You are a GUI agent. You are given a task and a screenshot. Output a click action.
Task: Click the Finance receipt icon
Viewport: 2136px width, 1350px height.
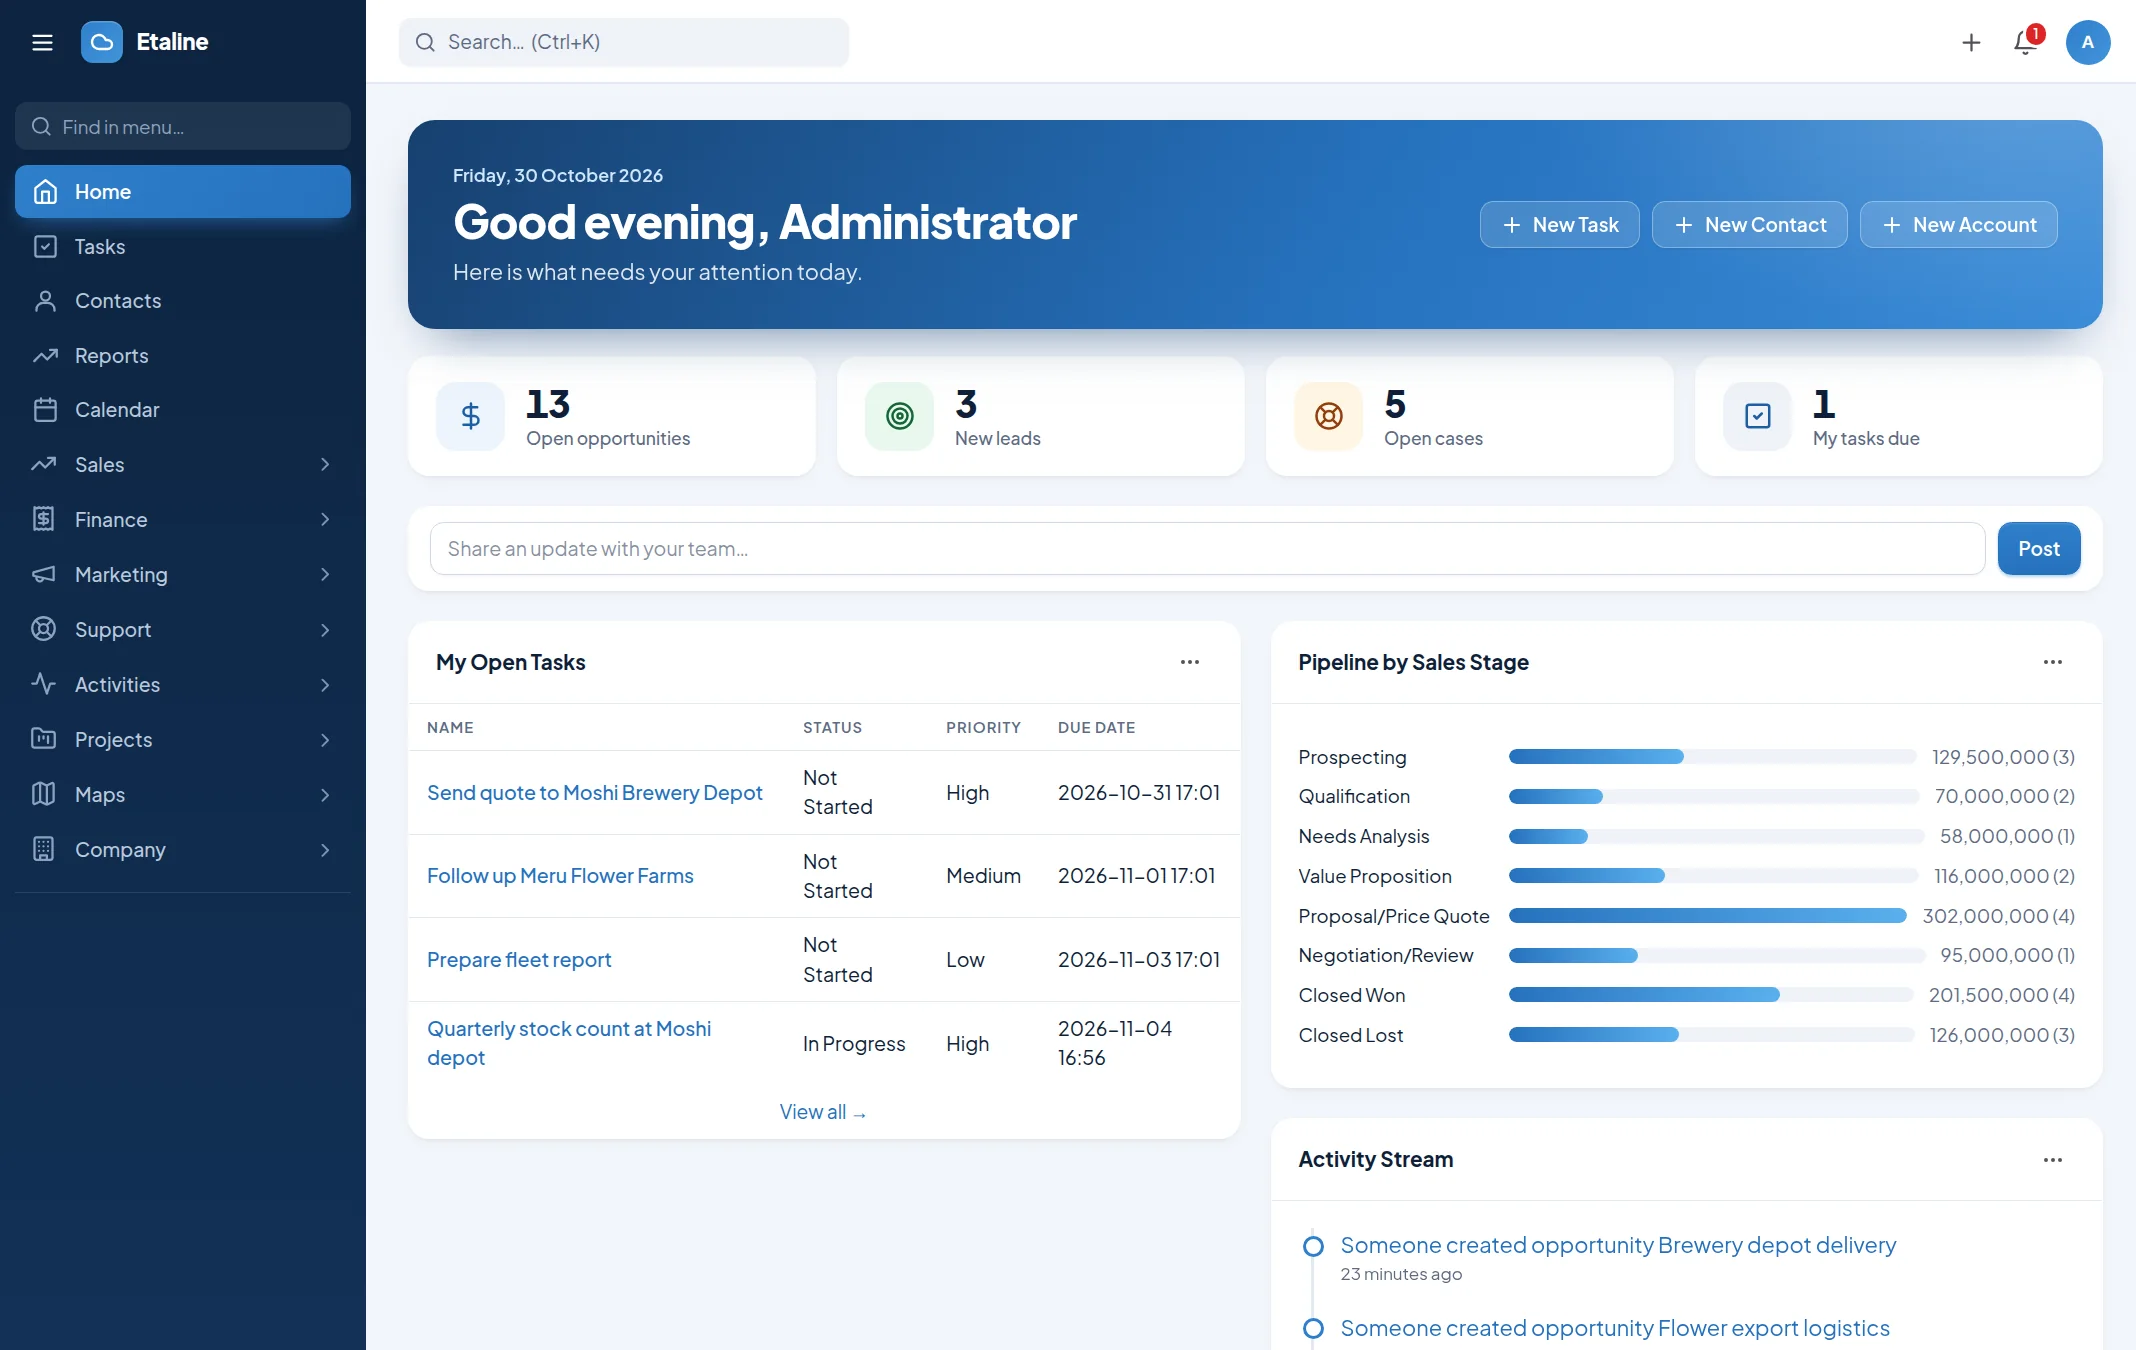tap(43, 519)
